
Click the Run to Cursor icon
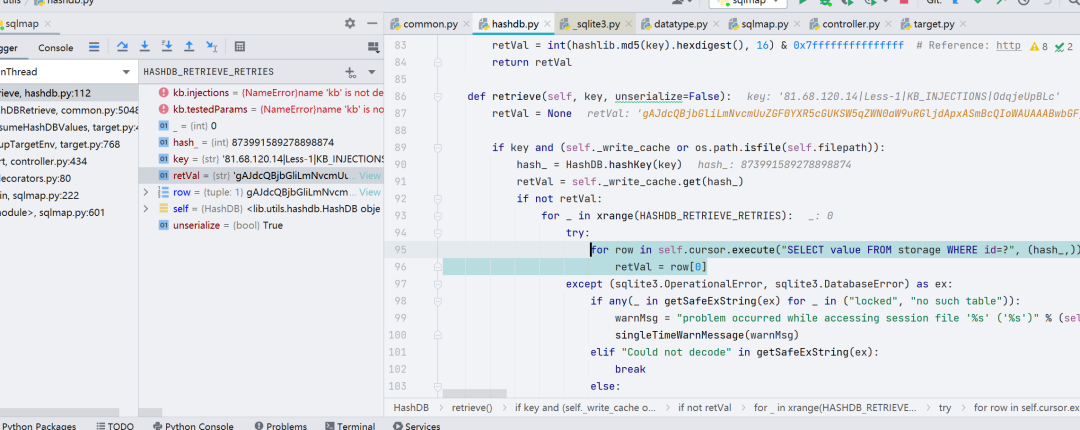coord(211,47)
